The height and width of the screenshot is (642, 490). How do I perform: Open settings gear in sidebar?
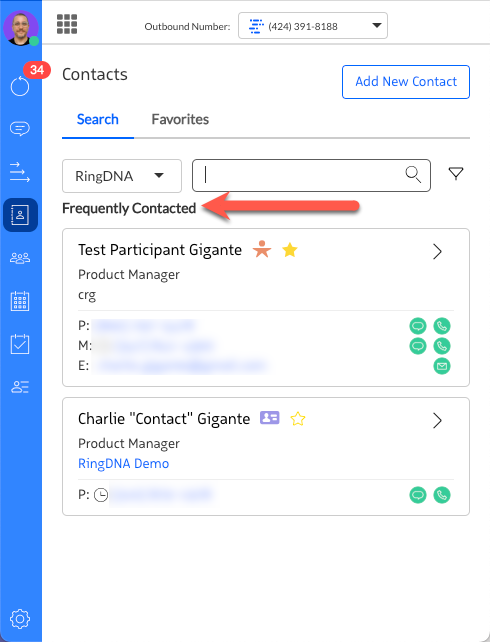20,619
